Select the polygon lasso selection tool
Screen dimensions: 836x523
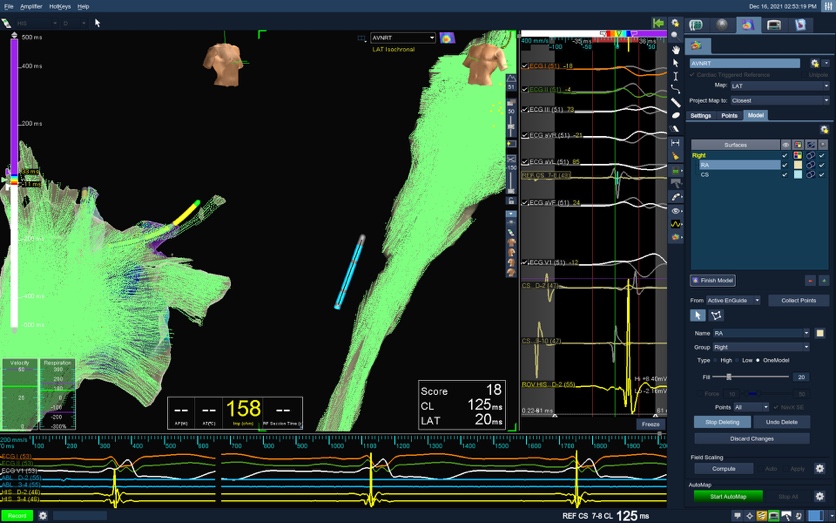(x=717, y=316)
